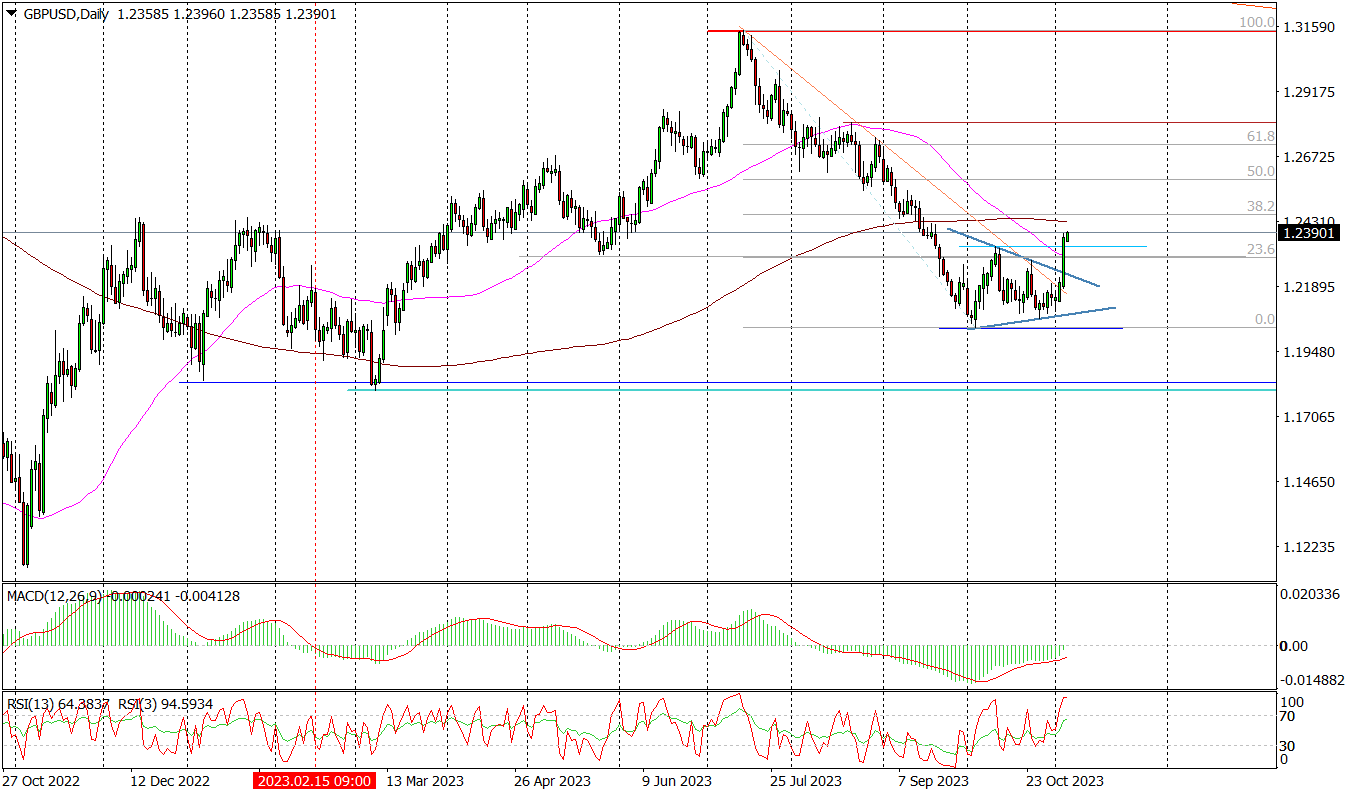The height and width of the screenshot is (795, 1348).
Task: Click the 1.21895 price axis label
Action: coord(1309,288)
